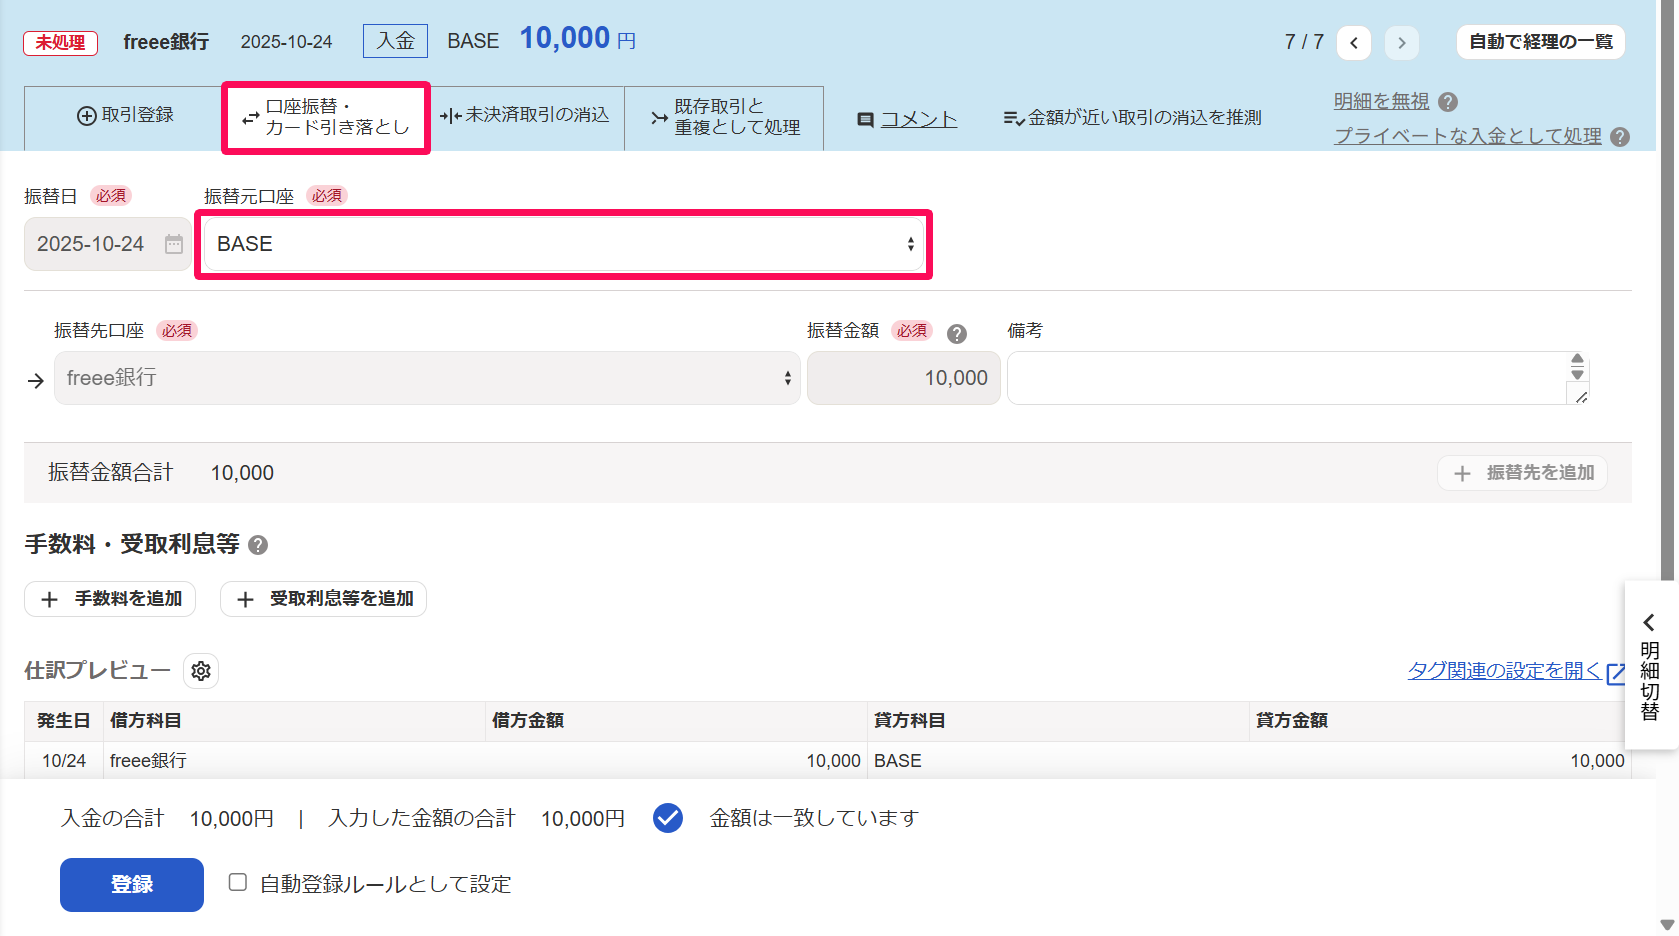Image resolution: width=1679 pixels, height=936 pixels.
Task: Click the blue amount-match checkmark icon
Action: tap(668, 818)
